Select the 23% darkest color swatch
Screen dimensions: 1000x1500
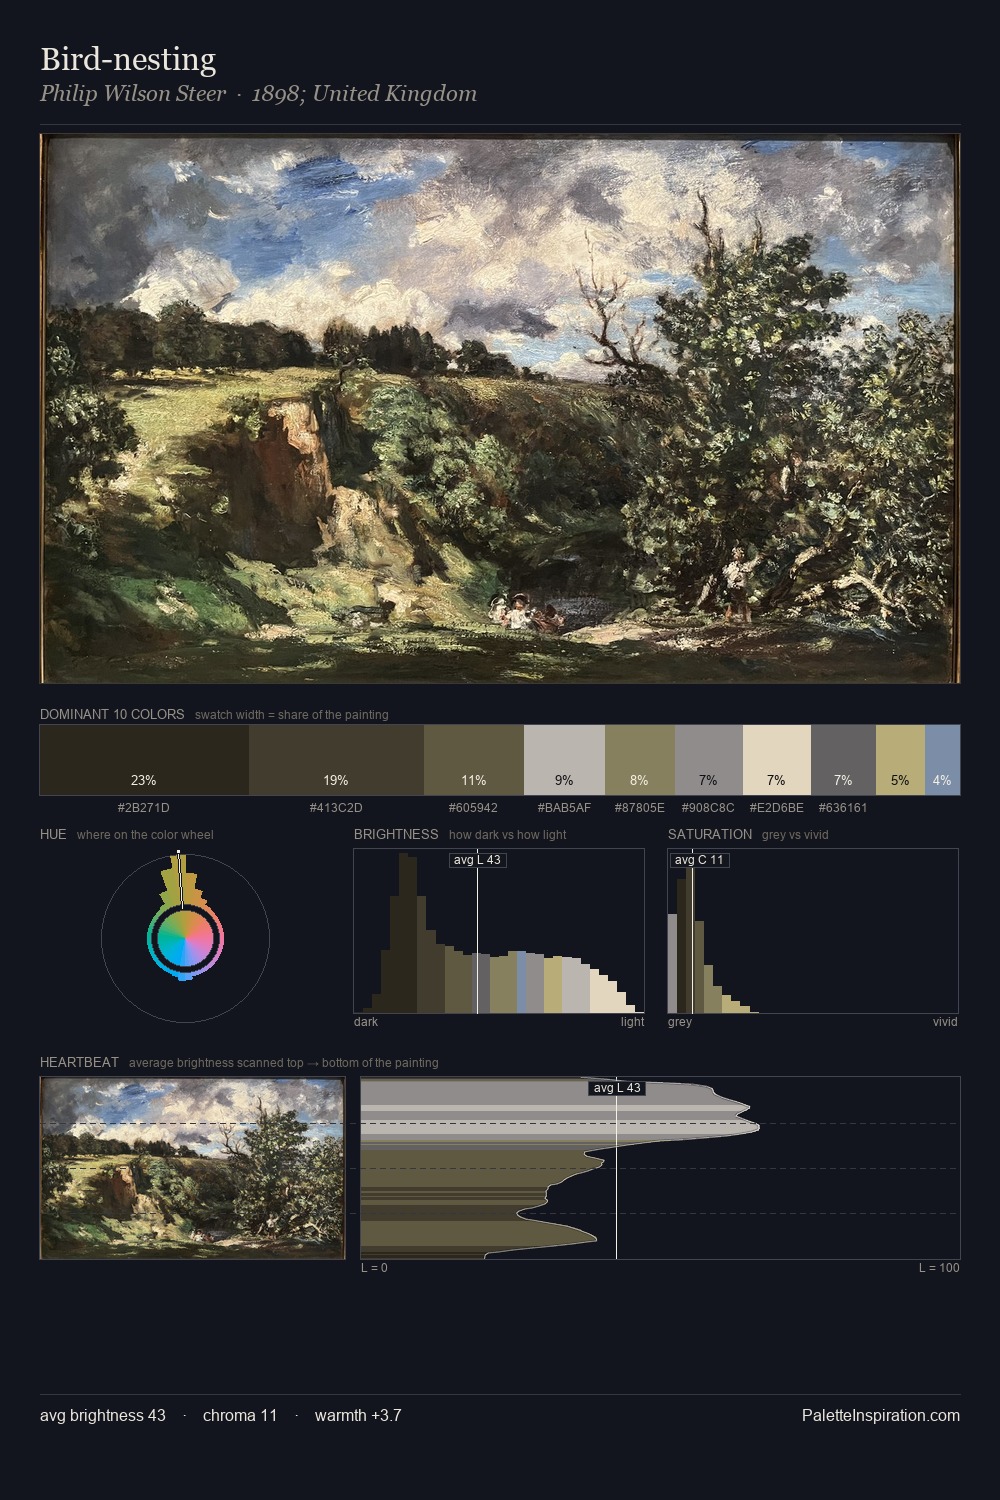(x=144, y=760)
